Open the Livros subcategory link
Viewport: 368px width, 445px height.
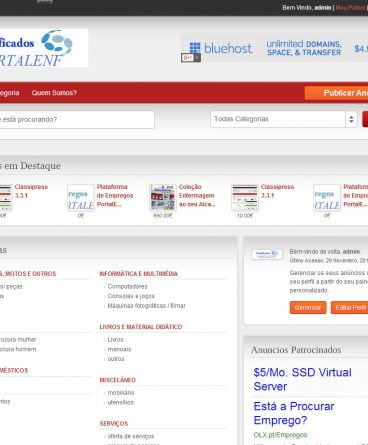[x=115, y=340]
